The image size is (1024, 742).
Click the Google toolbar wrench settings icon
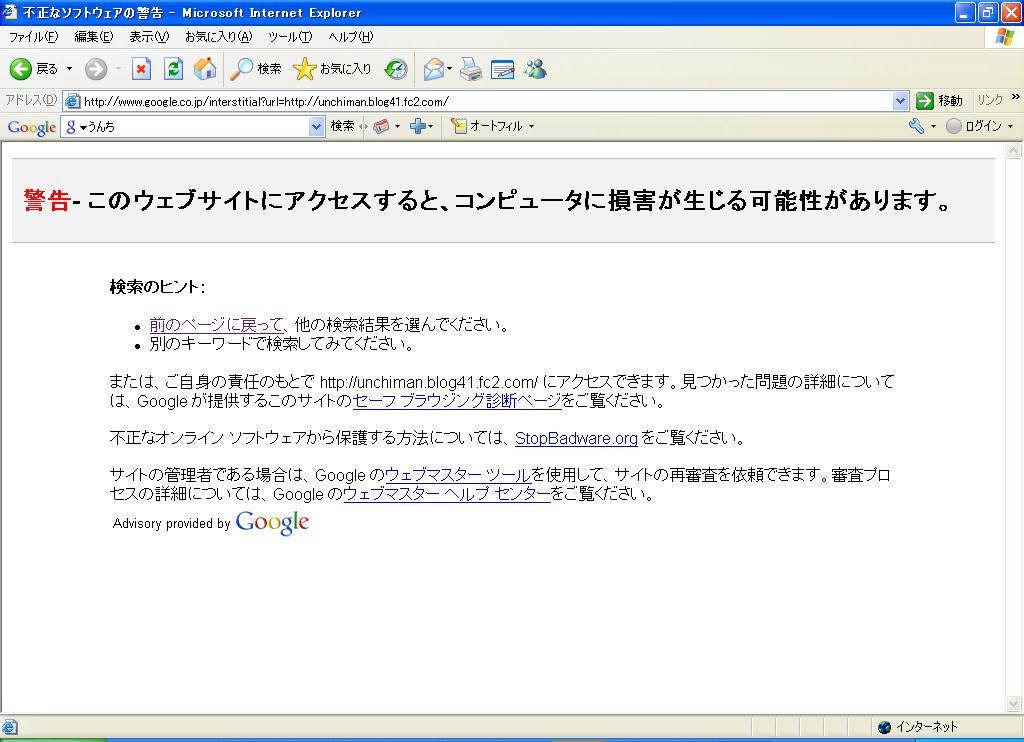tap(916, 126)
